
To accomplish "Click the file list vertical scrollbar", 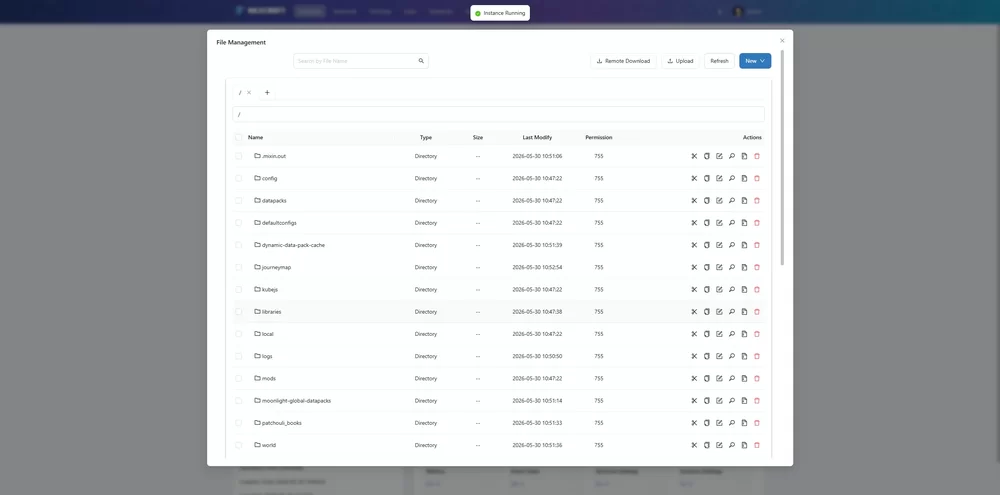I will 783,158.
